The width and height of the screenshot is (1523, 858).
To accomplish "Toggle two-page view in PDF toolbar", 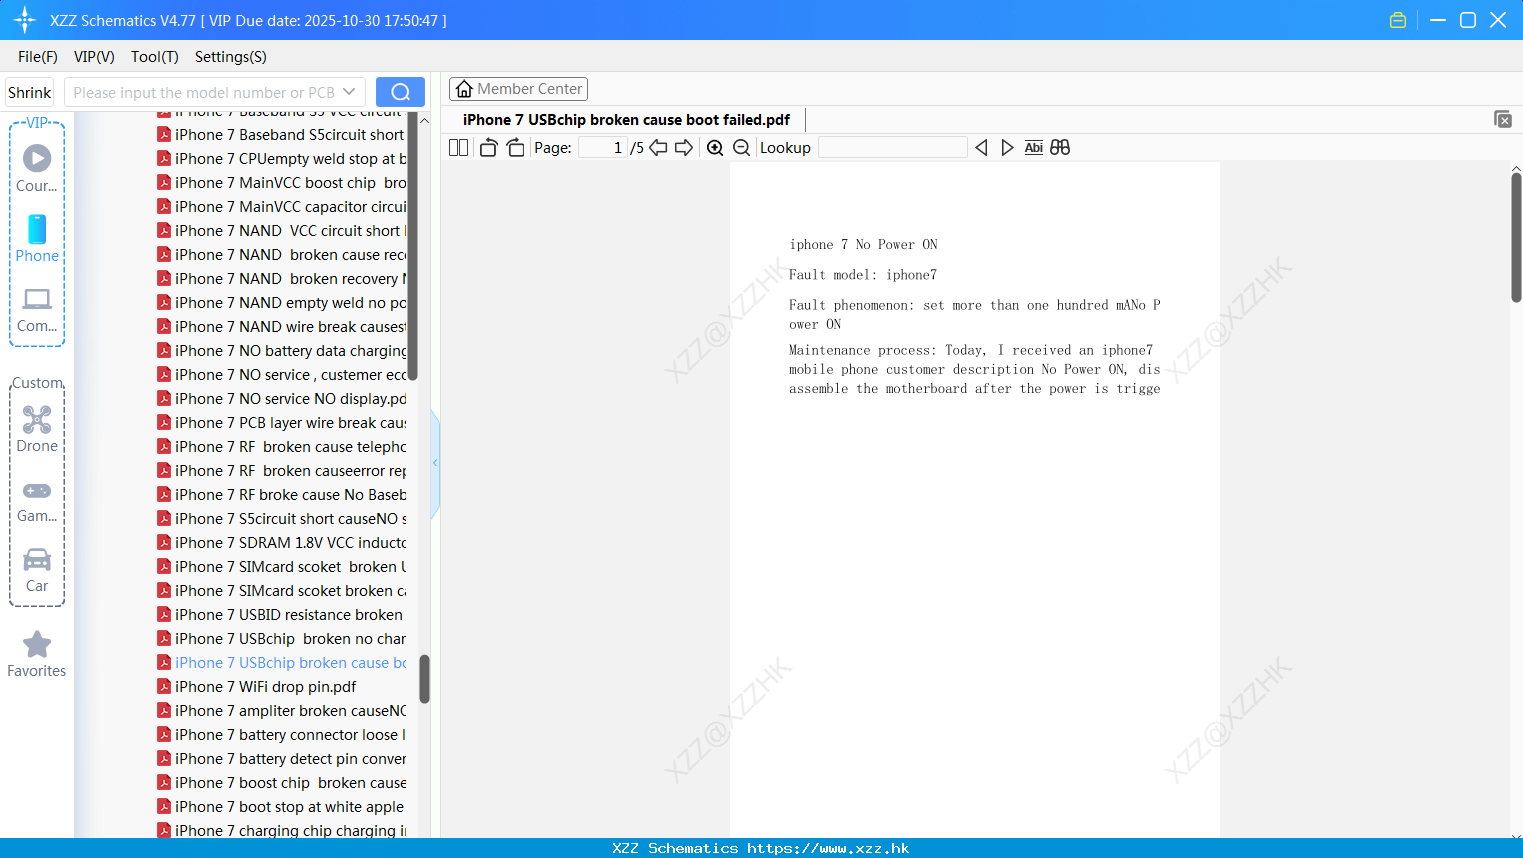I will [x=458, y=148].
